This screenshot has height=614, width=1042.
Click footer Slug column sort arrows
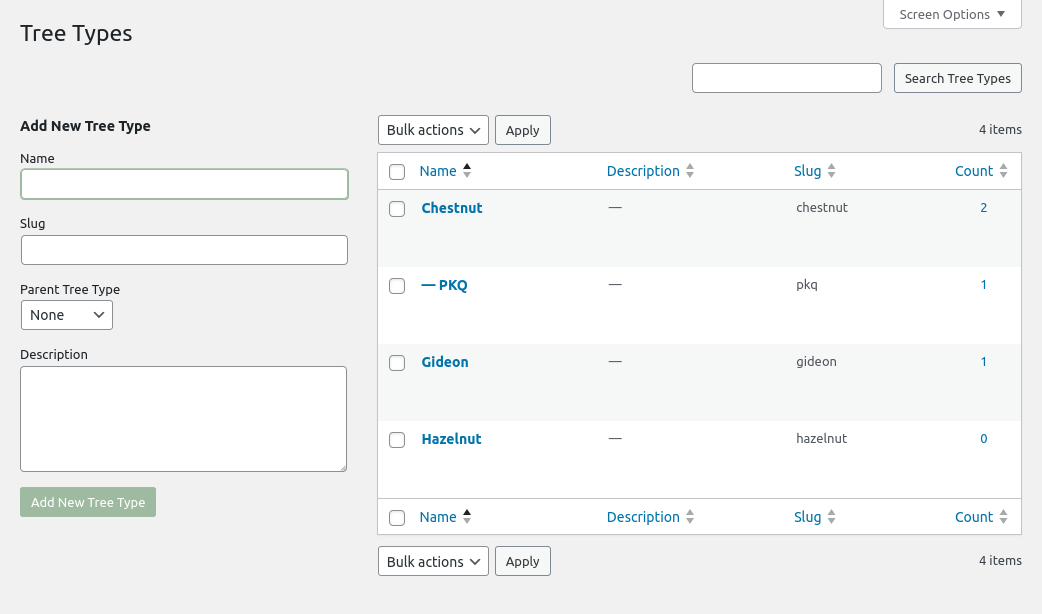(831, 518)
